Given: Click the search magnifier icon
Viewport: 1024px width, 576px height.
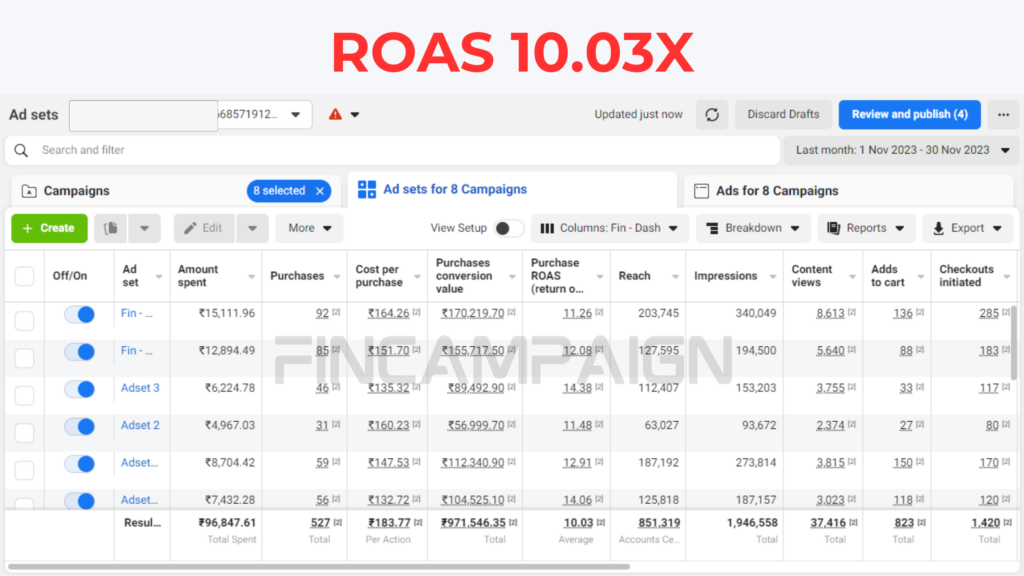Looking at the screenshot, I should coord(21,150).
